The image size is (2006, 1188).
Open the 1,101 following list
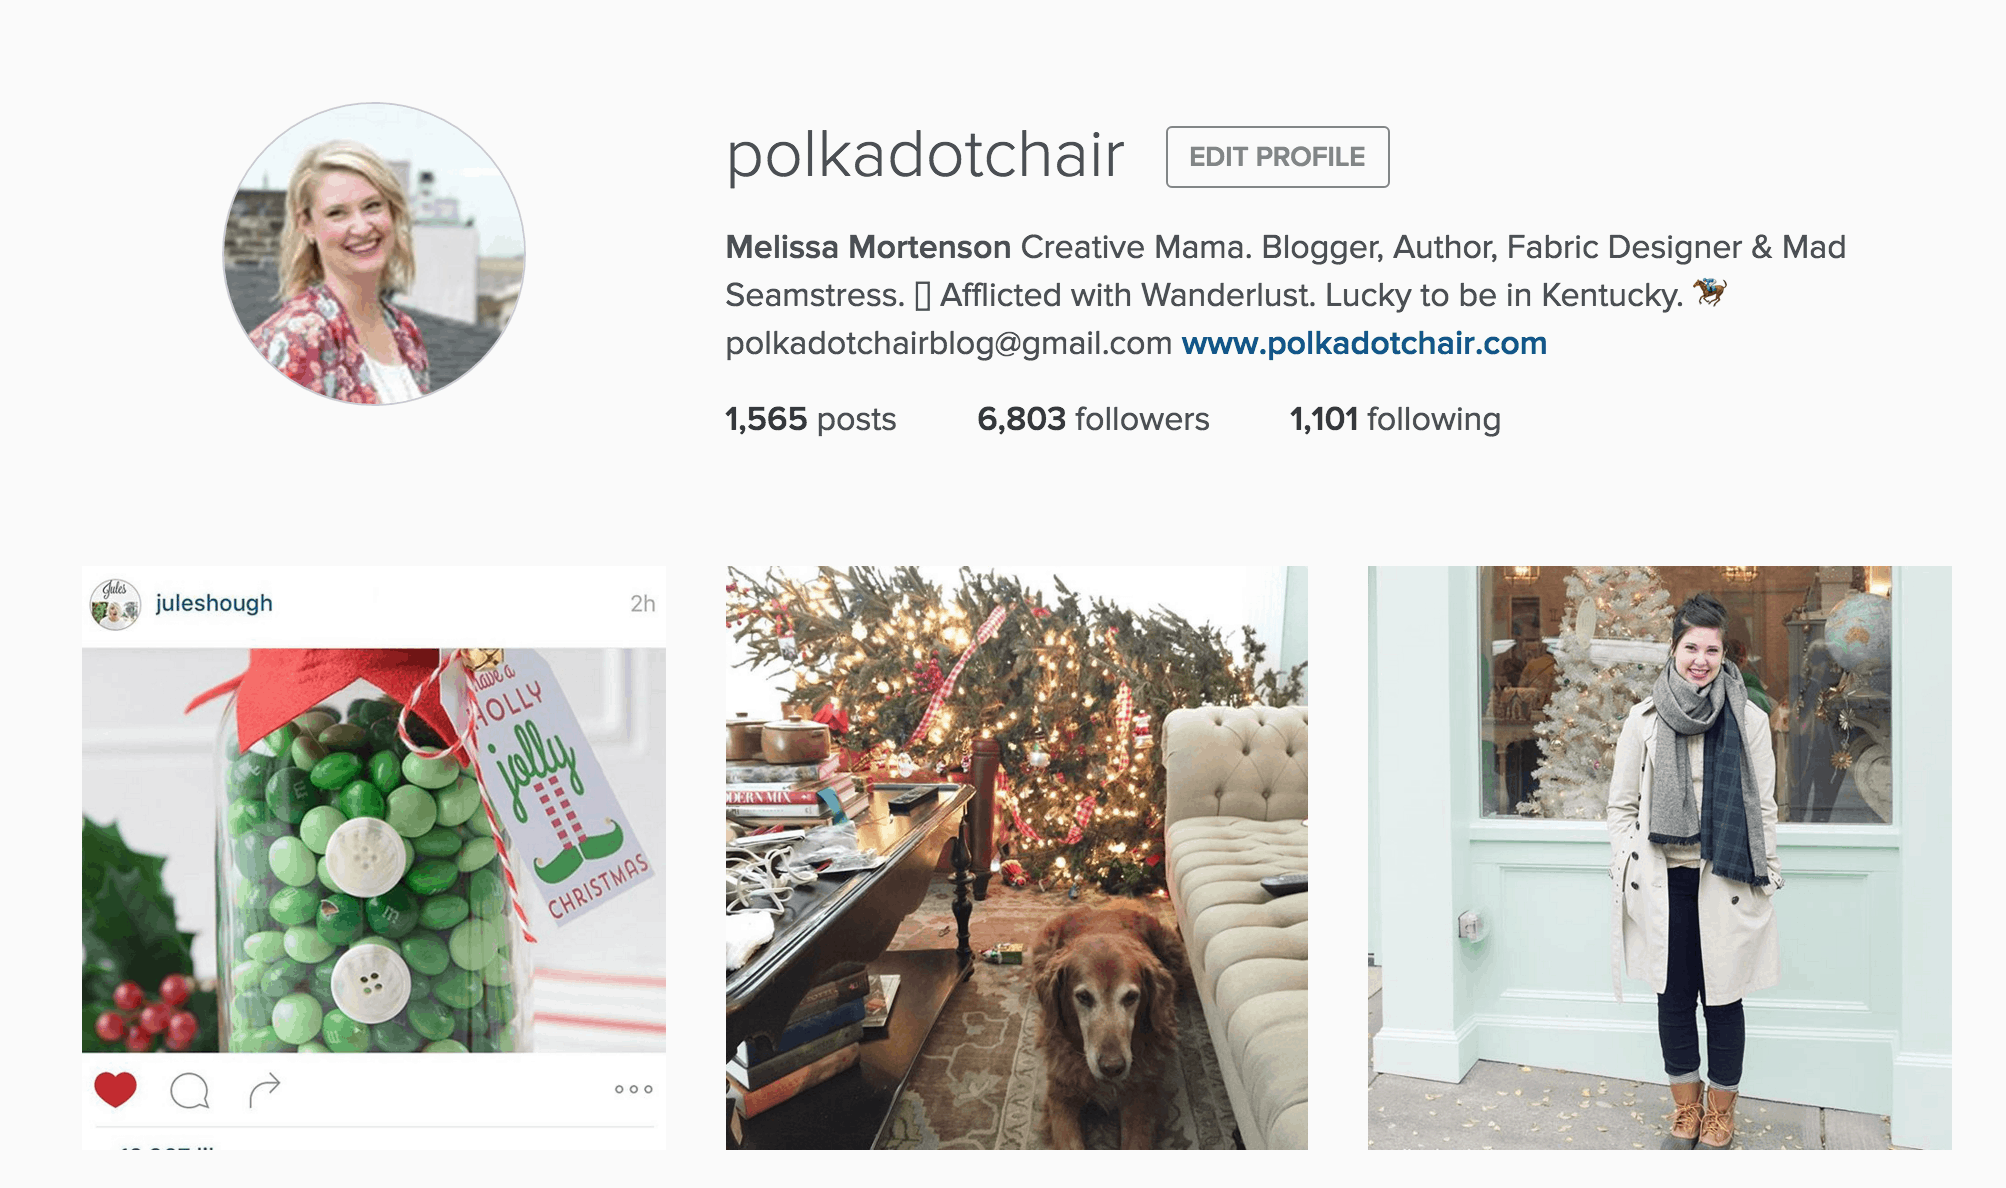[x=1395, y=419]
